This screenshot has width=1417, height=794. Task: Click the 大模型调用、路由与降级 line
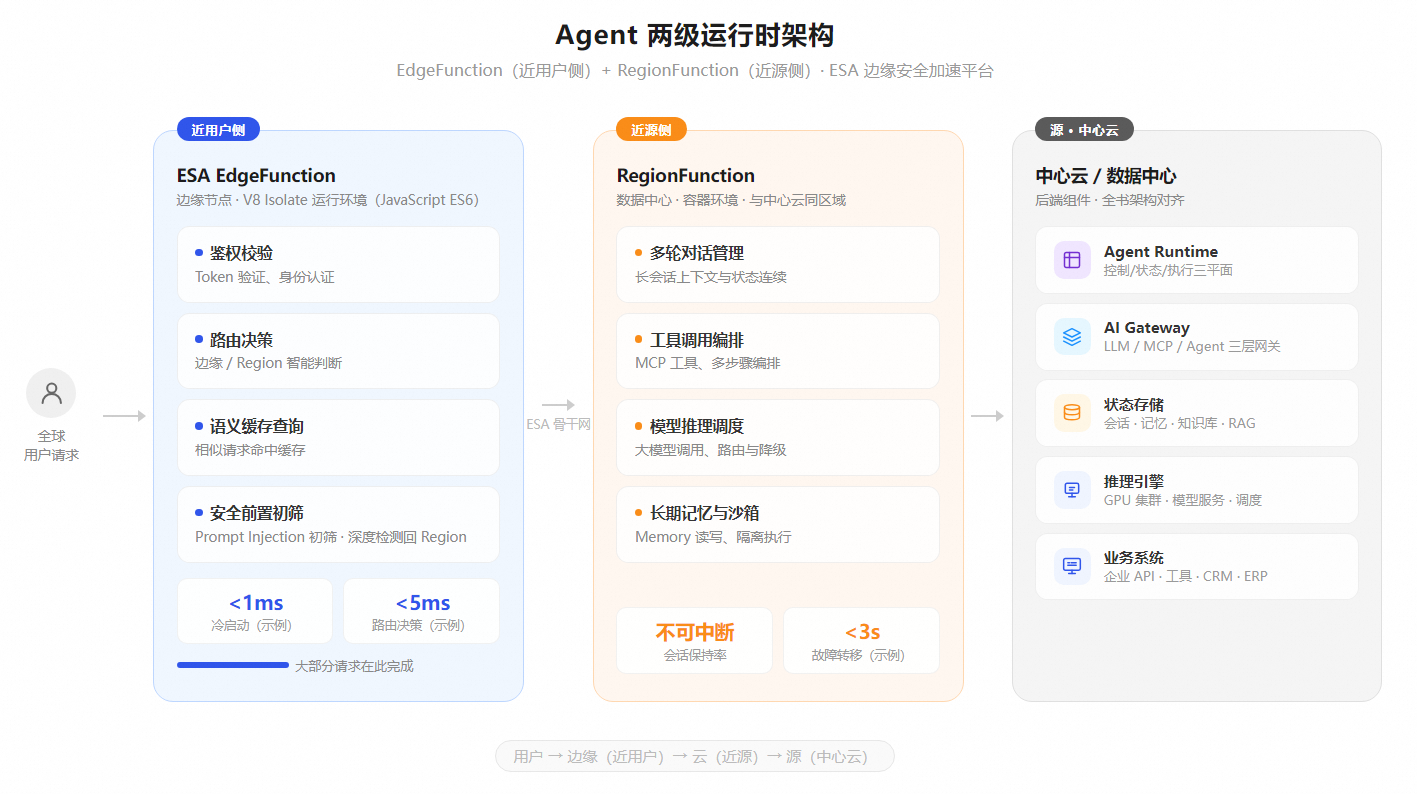point(711,450)
